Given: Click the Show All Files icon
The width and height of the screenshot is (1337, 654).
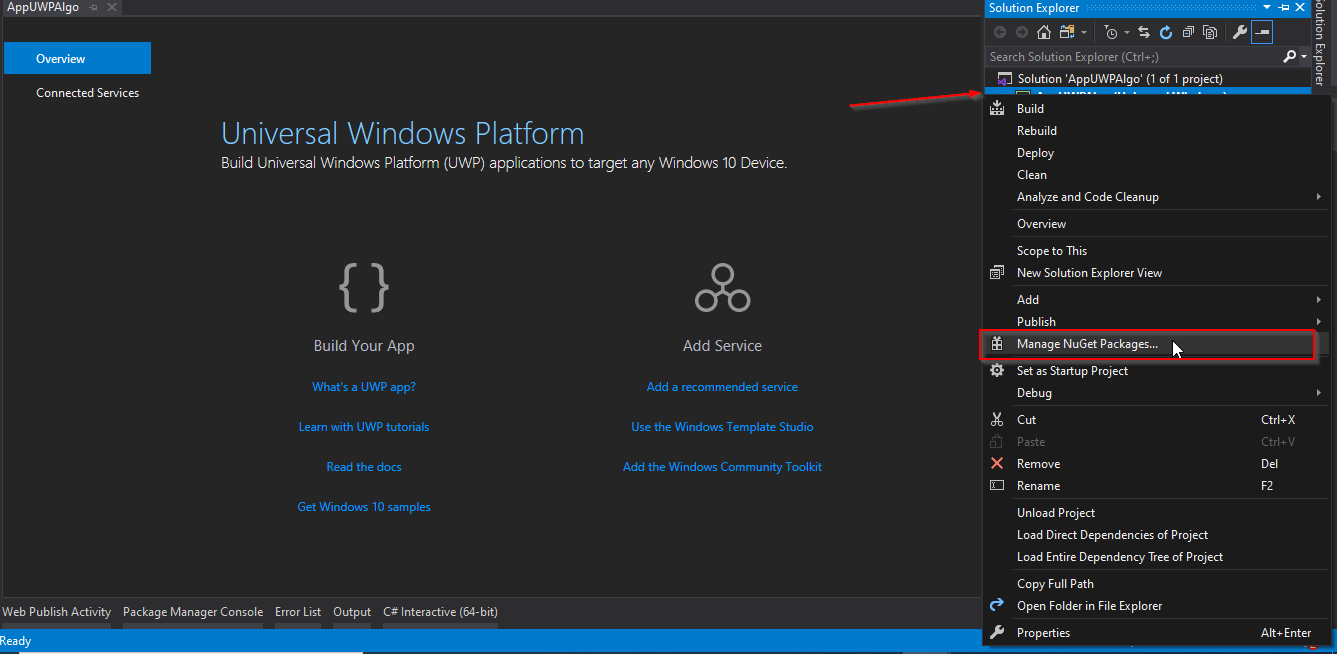Looking at the screenshot, I should [x=1210, y=32].
